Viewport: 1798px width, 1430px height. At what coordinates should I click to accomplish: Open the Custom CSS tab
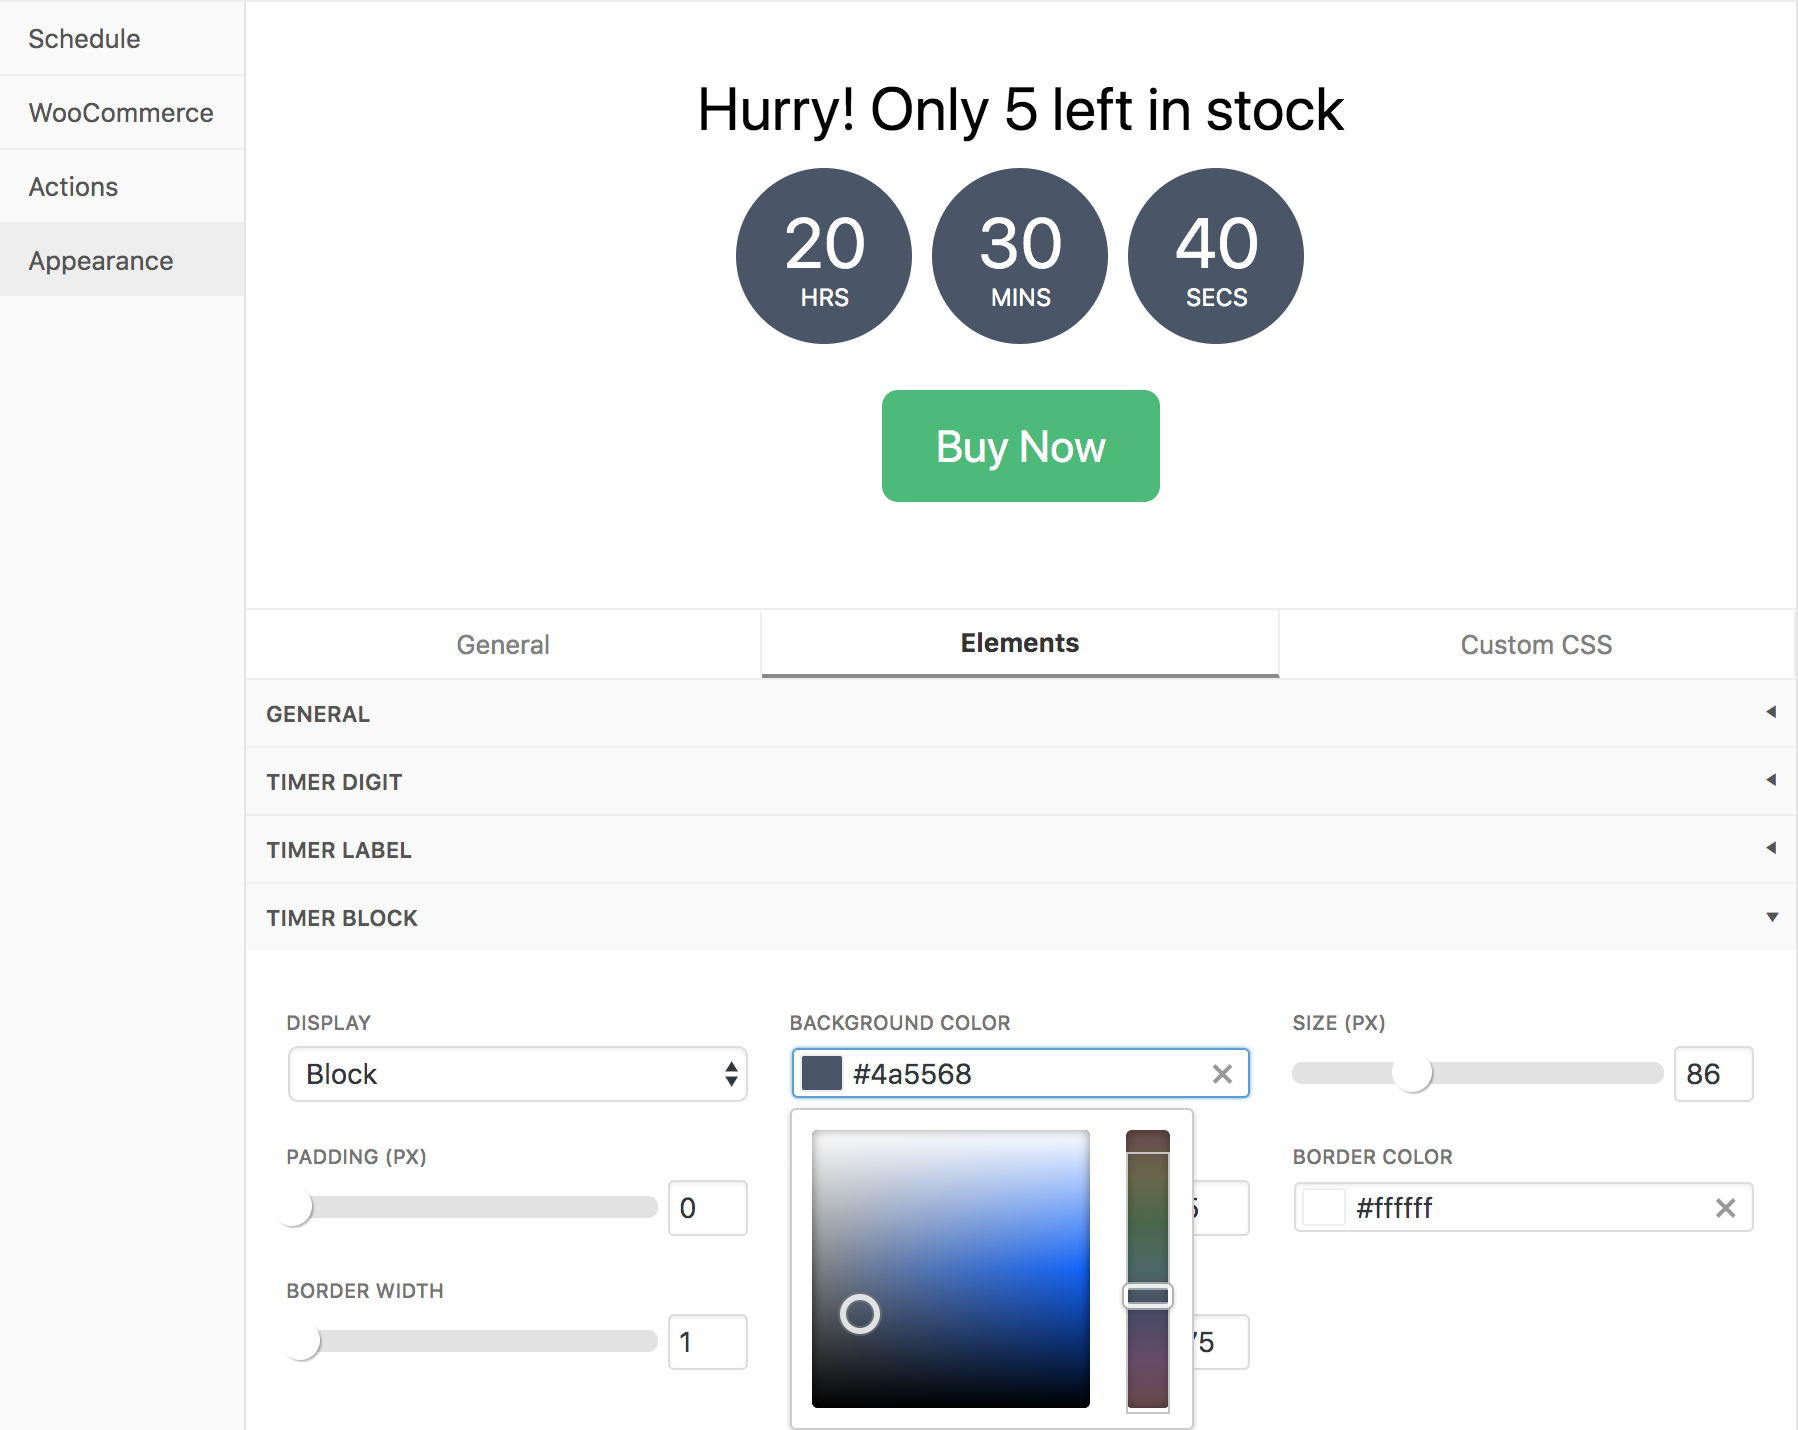(1536, 645)
